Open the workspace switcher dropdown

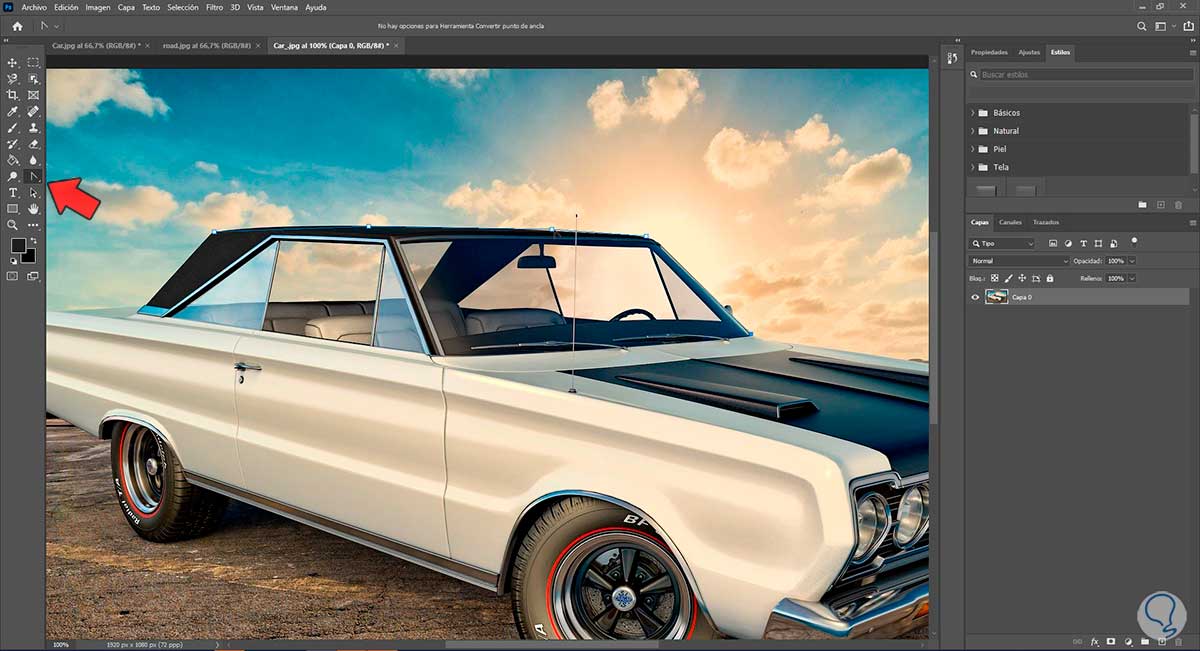pyautogui.click(x=1163, y=26)
